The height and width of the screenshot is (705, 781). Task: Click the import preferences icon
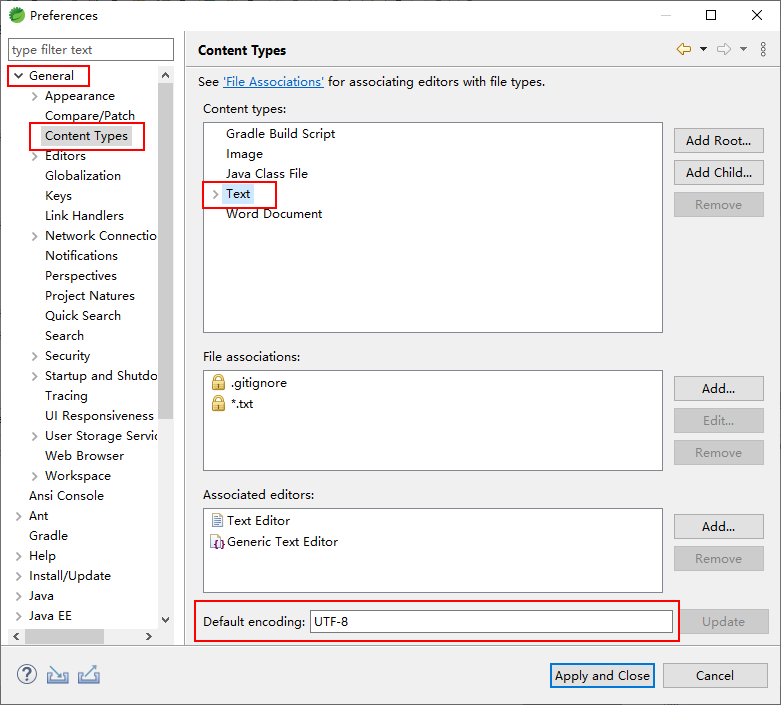[58, 675]
